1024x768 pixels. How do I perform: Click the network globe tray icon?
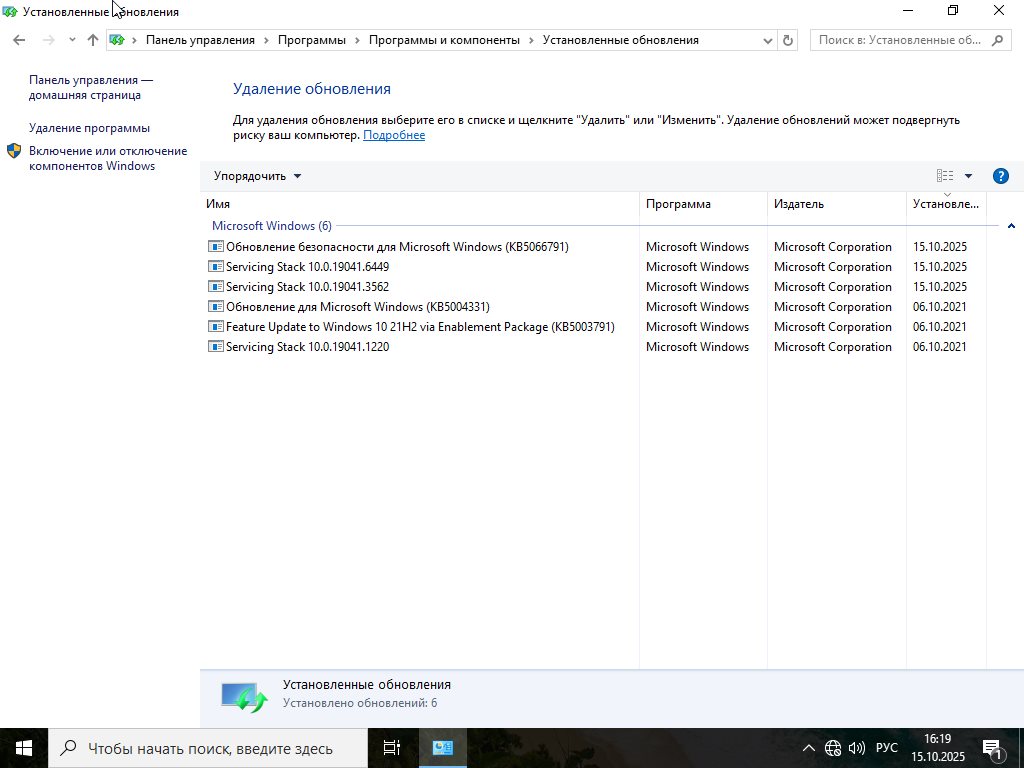point(833,748)
